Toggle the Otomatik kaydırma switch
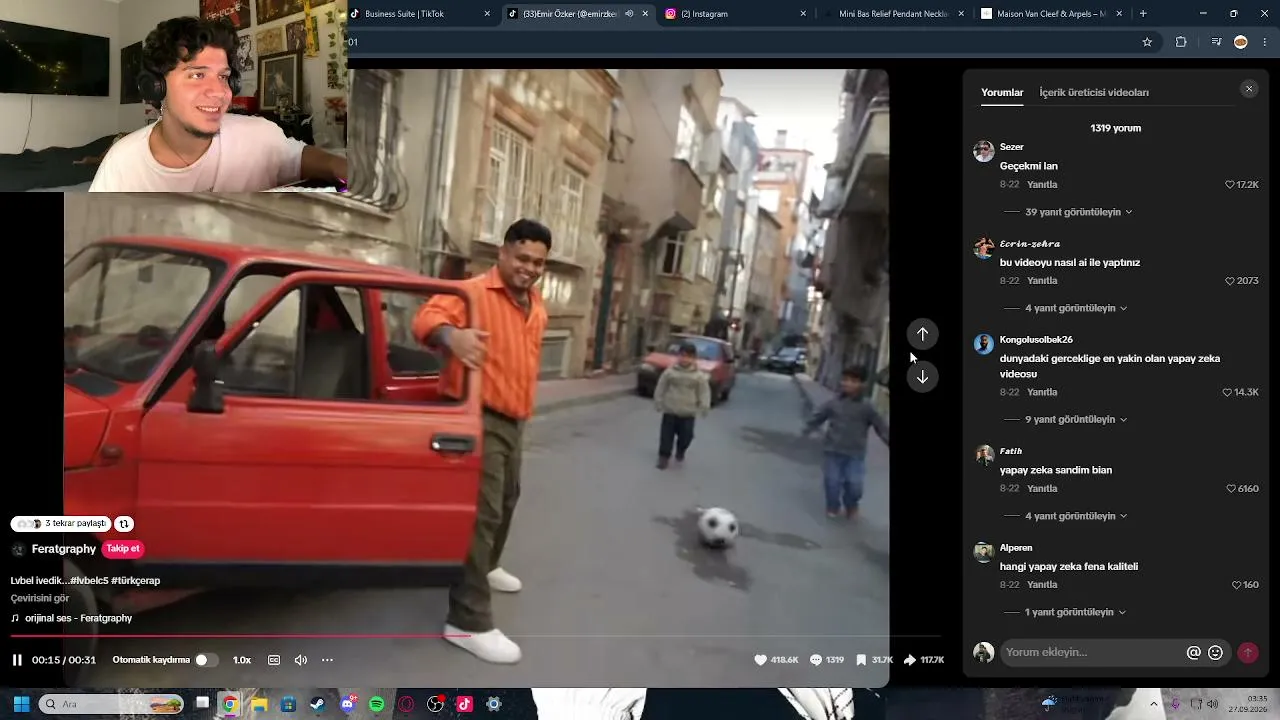 tap(206, 660)
